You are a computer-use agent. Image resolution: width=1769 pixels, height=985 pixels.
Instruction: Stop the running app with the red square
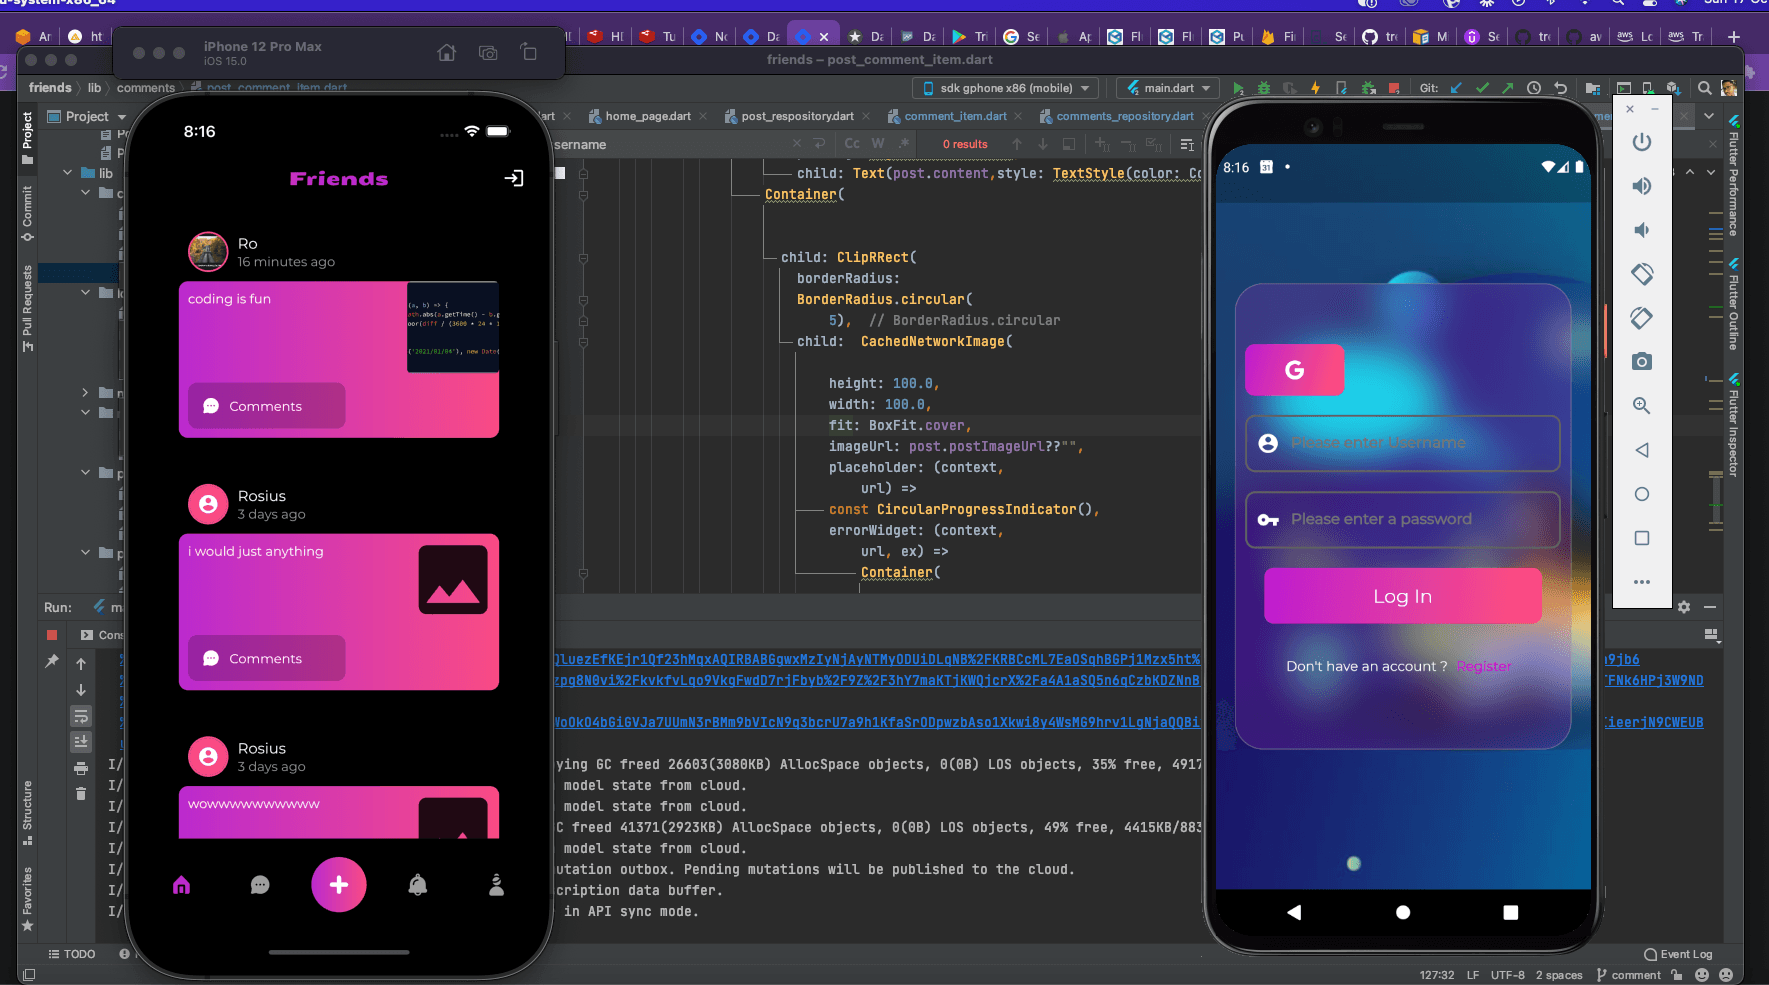(x=1394, y=88)
